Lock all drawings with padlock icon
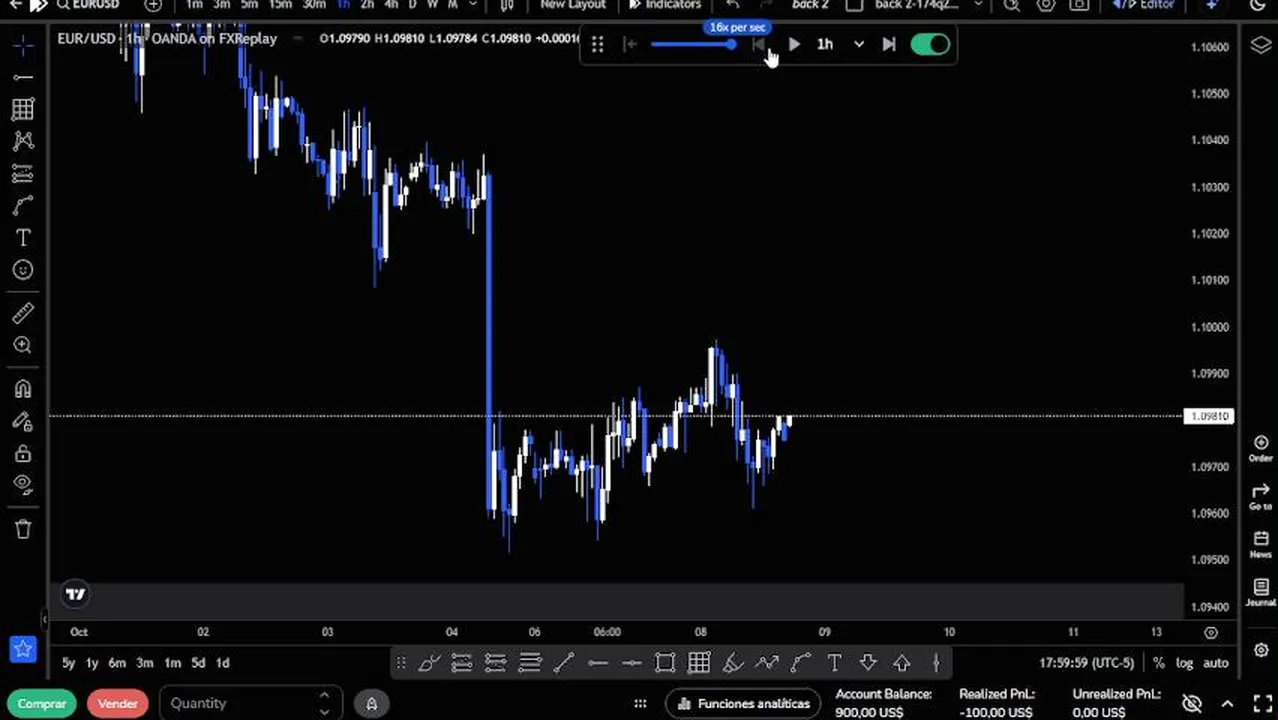The height and width of the screenshot is (720, 1278). 23,453
